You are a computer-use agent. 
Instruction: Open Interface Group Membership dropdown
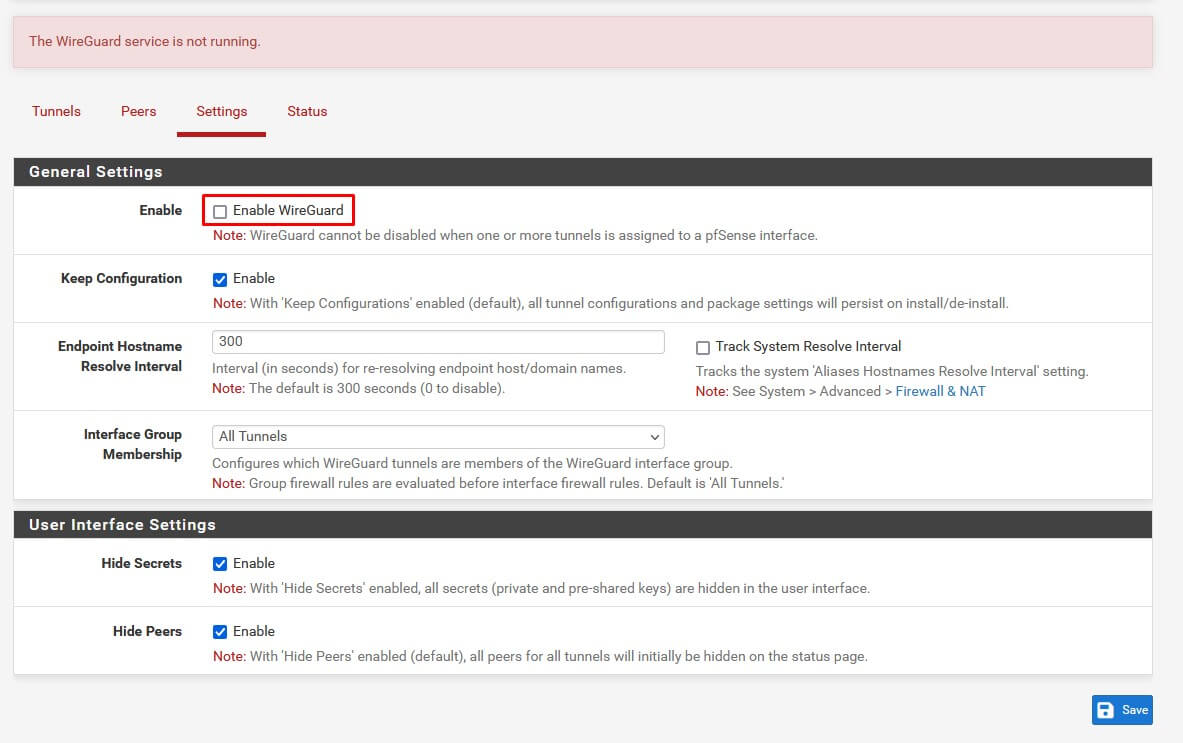[438, 437]
